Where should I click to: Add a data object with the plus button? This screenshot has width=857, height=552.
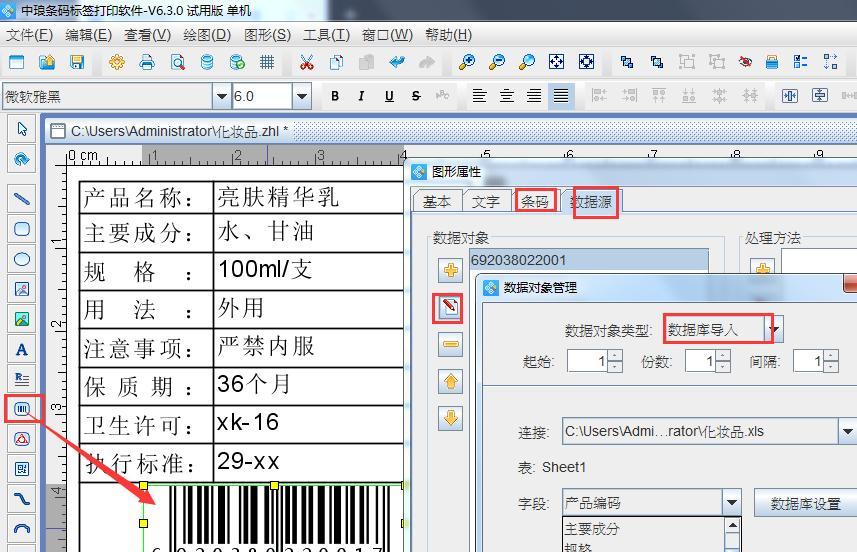click(x=450, y=270)
